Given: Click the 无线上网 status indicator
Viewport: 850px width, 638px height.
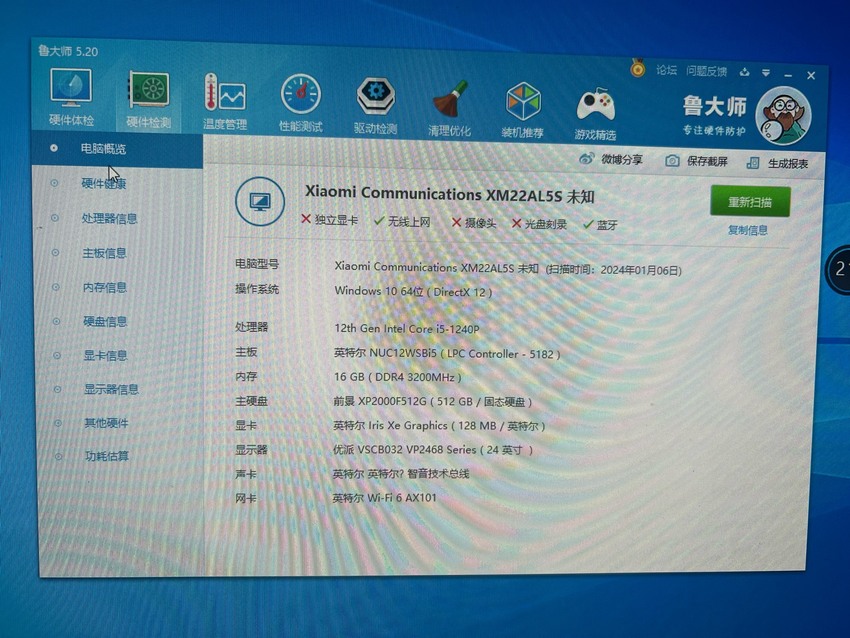Looking at the screenshot, I should (x=402, y=221).
